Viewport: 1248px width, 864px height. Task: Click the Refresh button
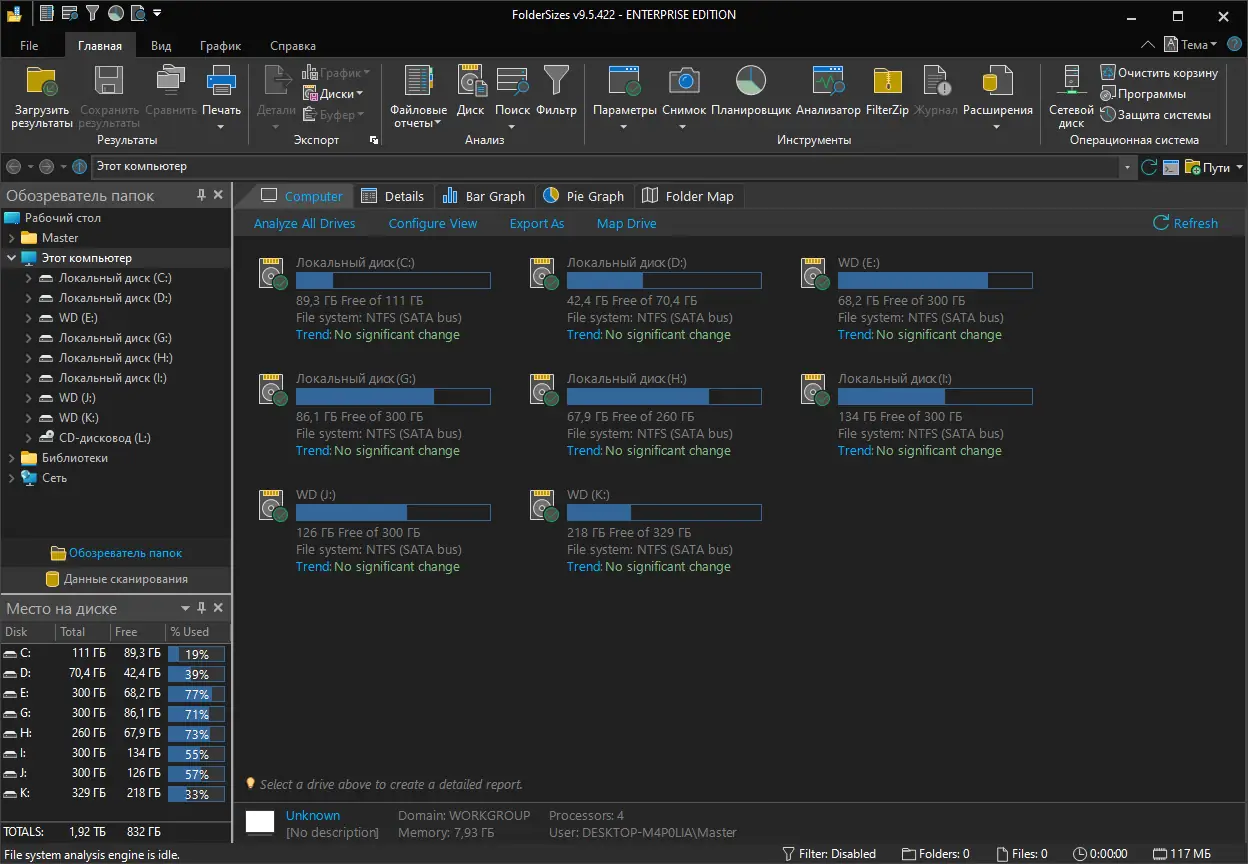(x=1186, y=223)
